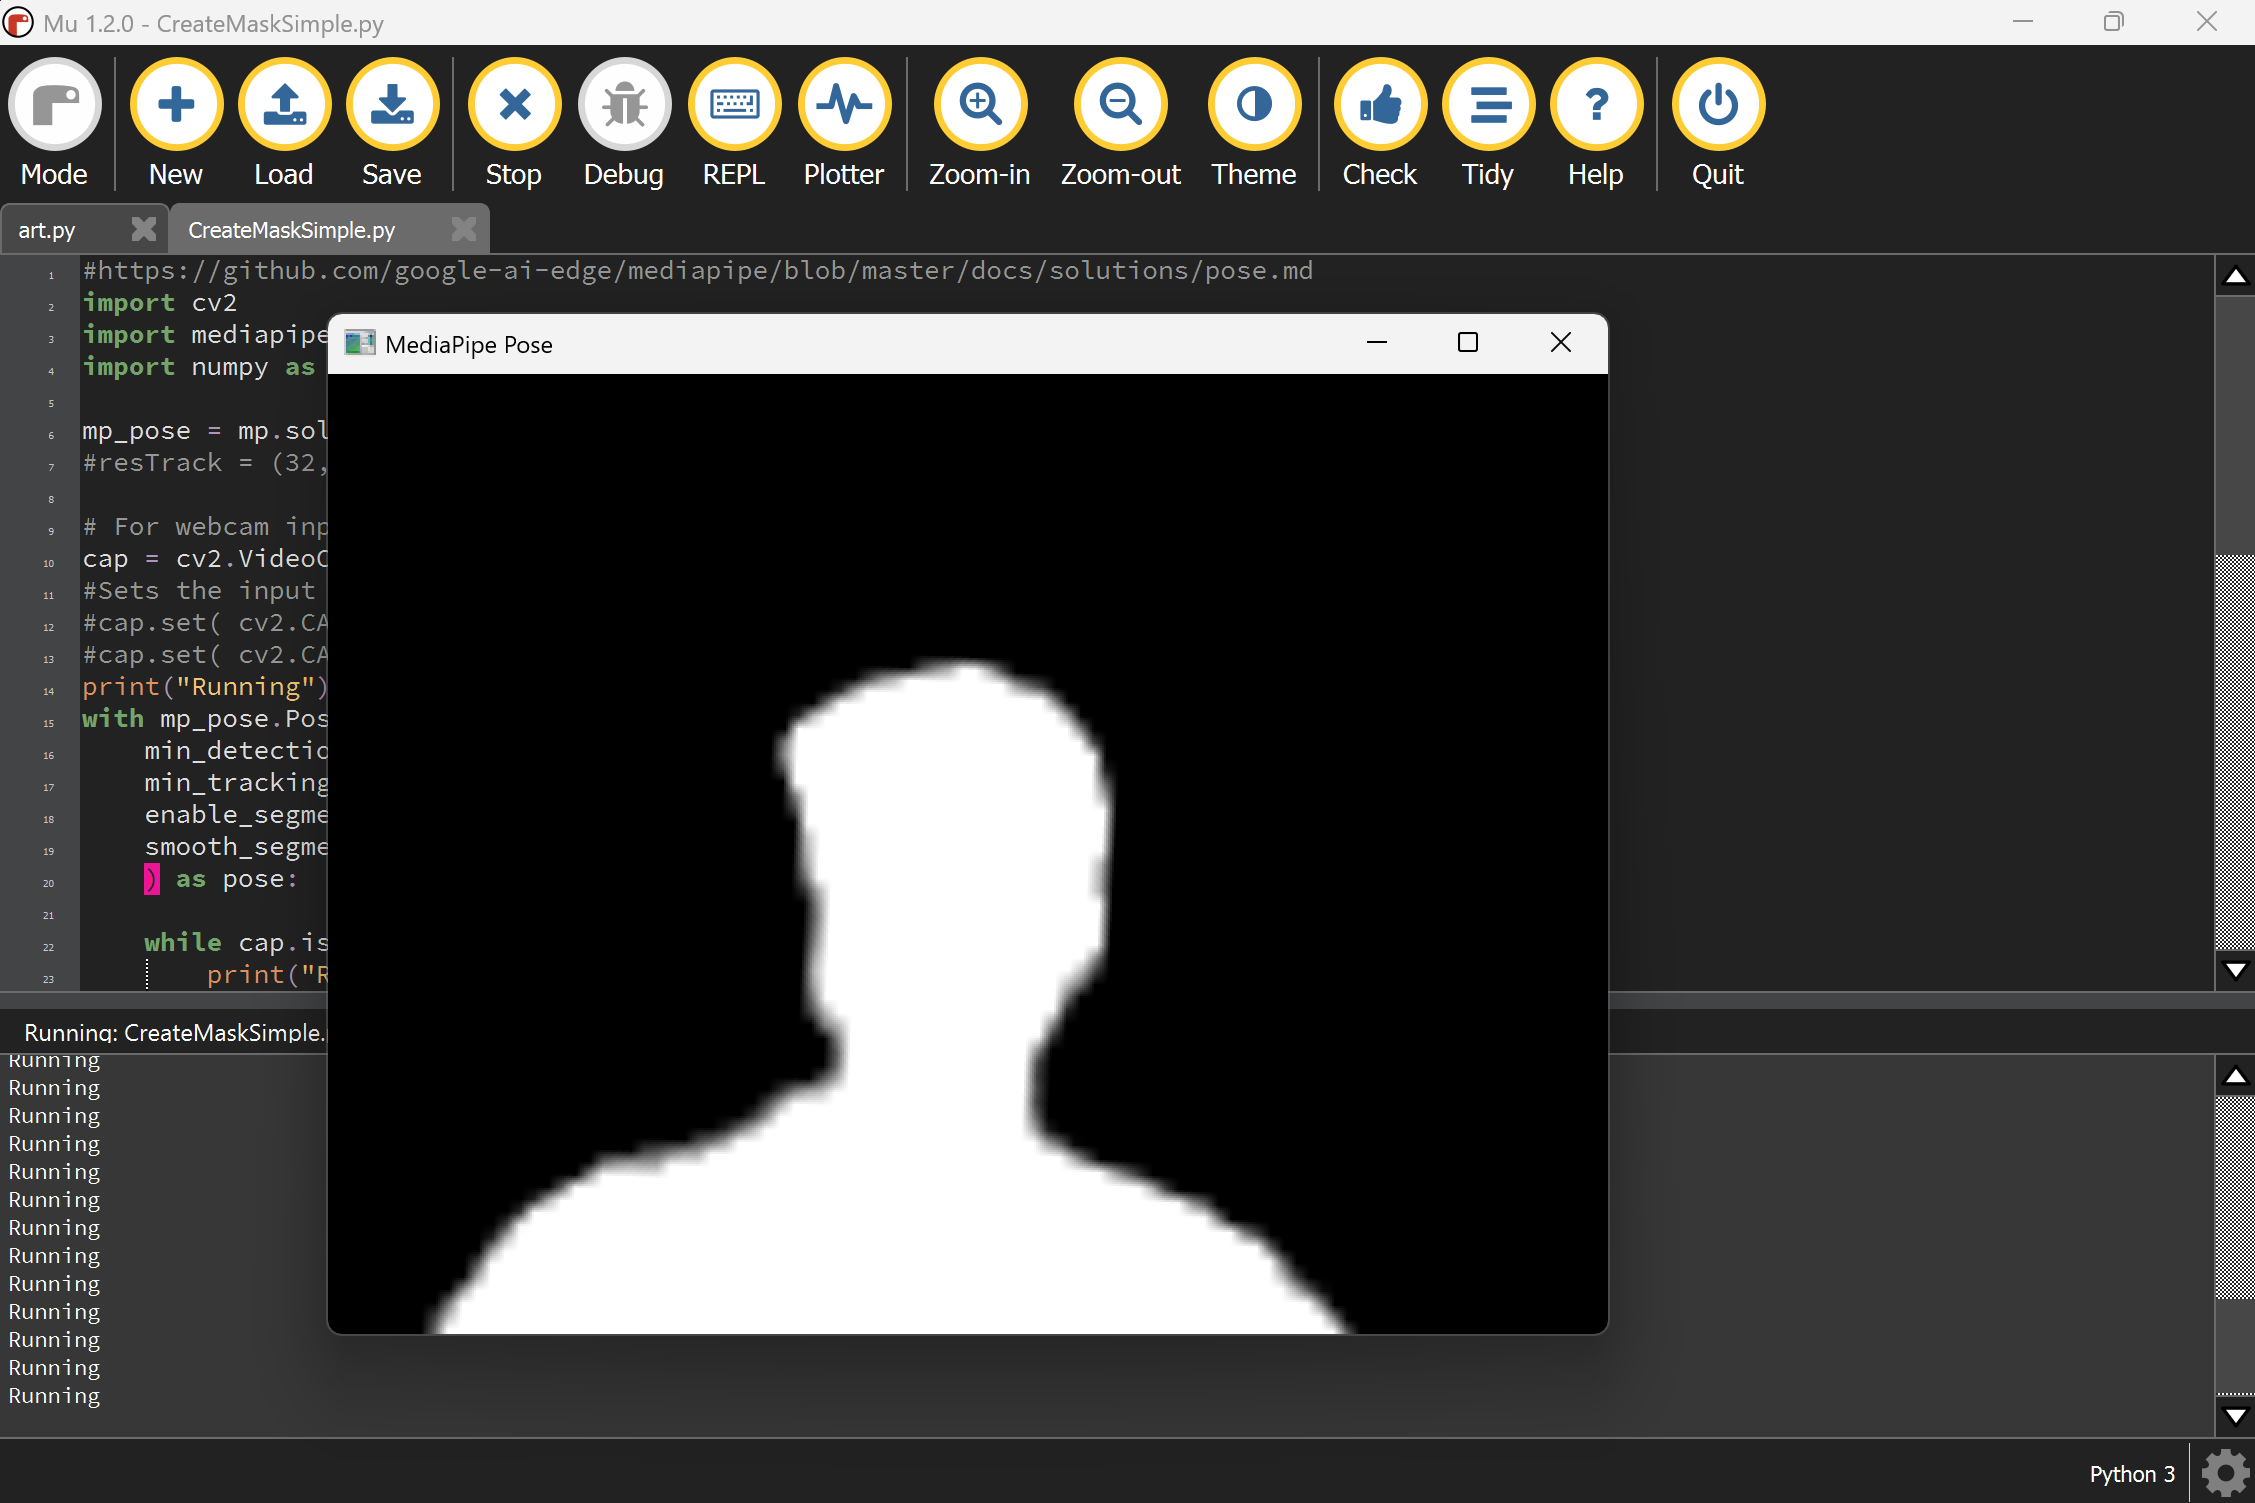Open Mu settings gear icon
2255x1503 pixels.
point(2225,1473)
